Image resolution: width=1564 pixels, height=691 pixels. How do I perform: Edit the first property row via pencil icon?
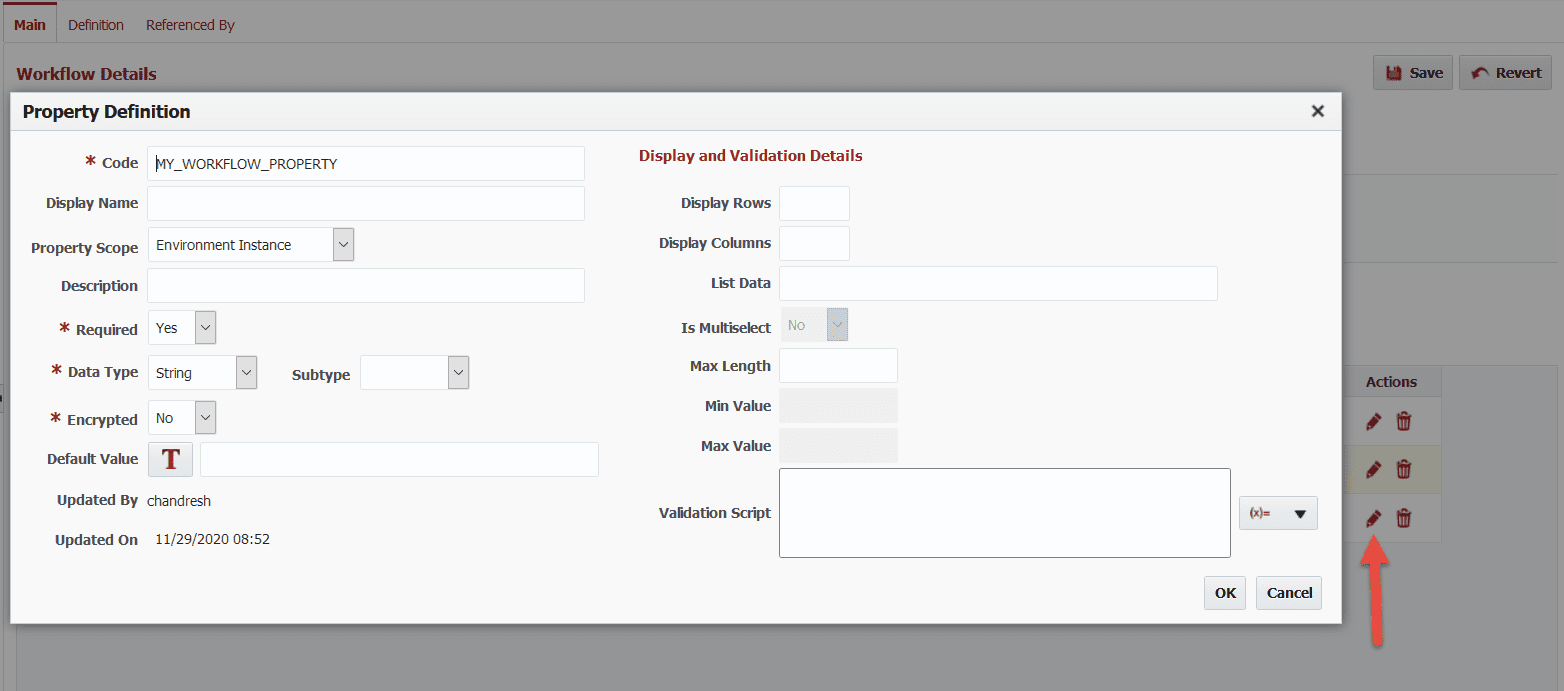1373,421
